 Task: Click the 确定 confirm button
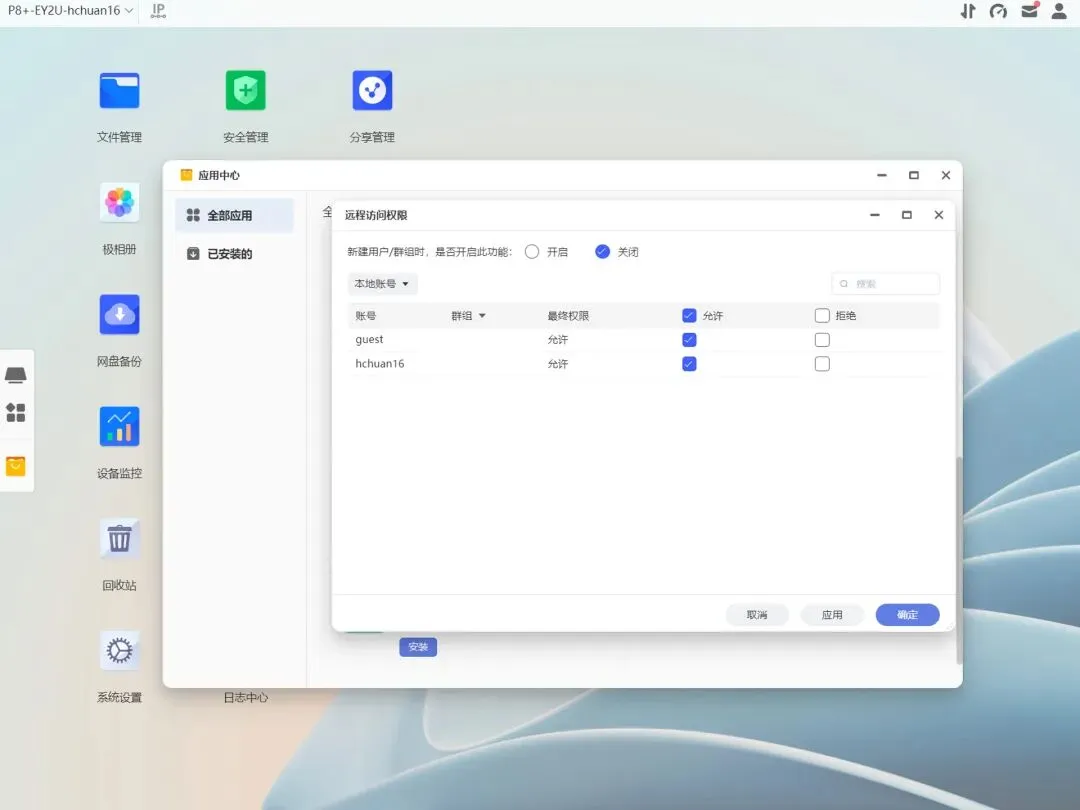[907, 615]
